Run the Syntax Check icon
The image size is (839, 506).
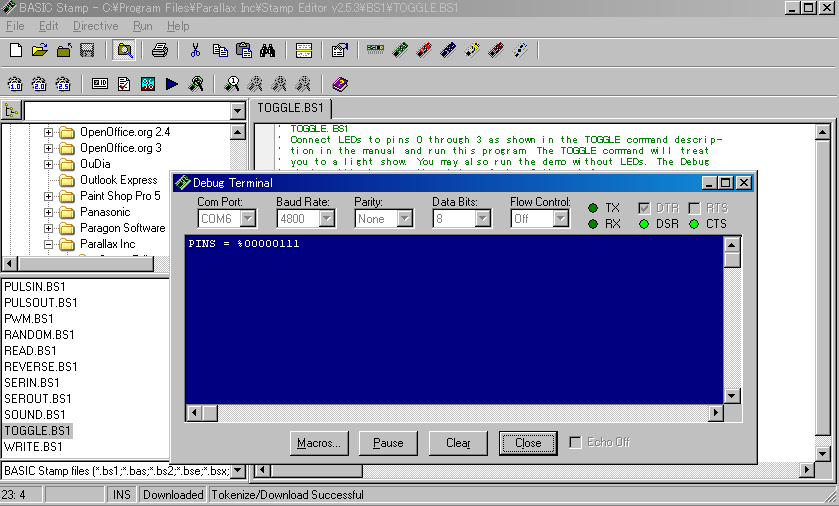124,84
